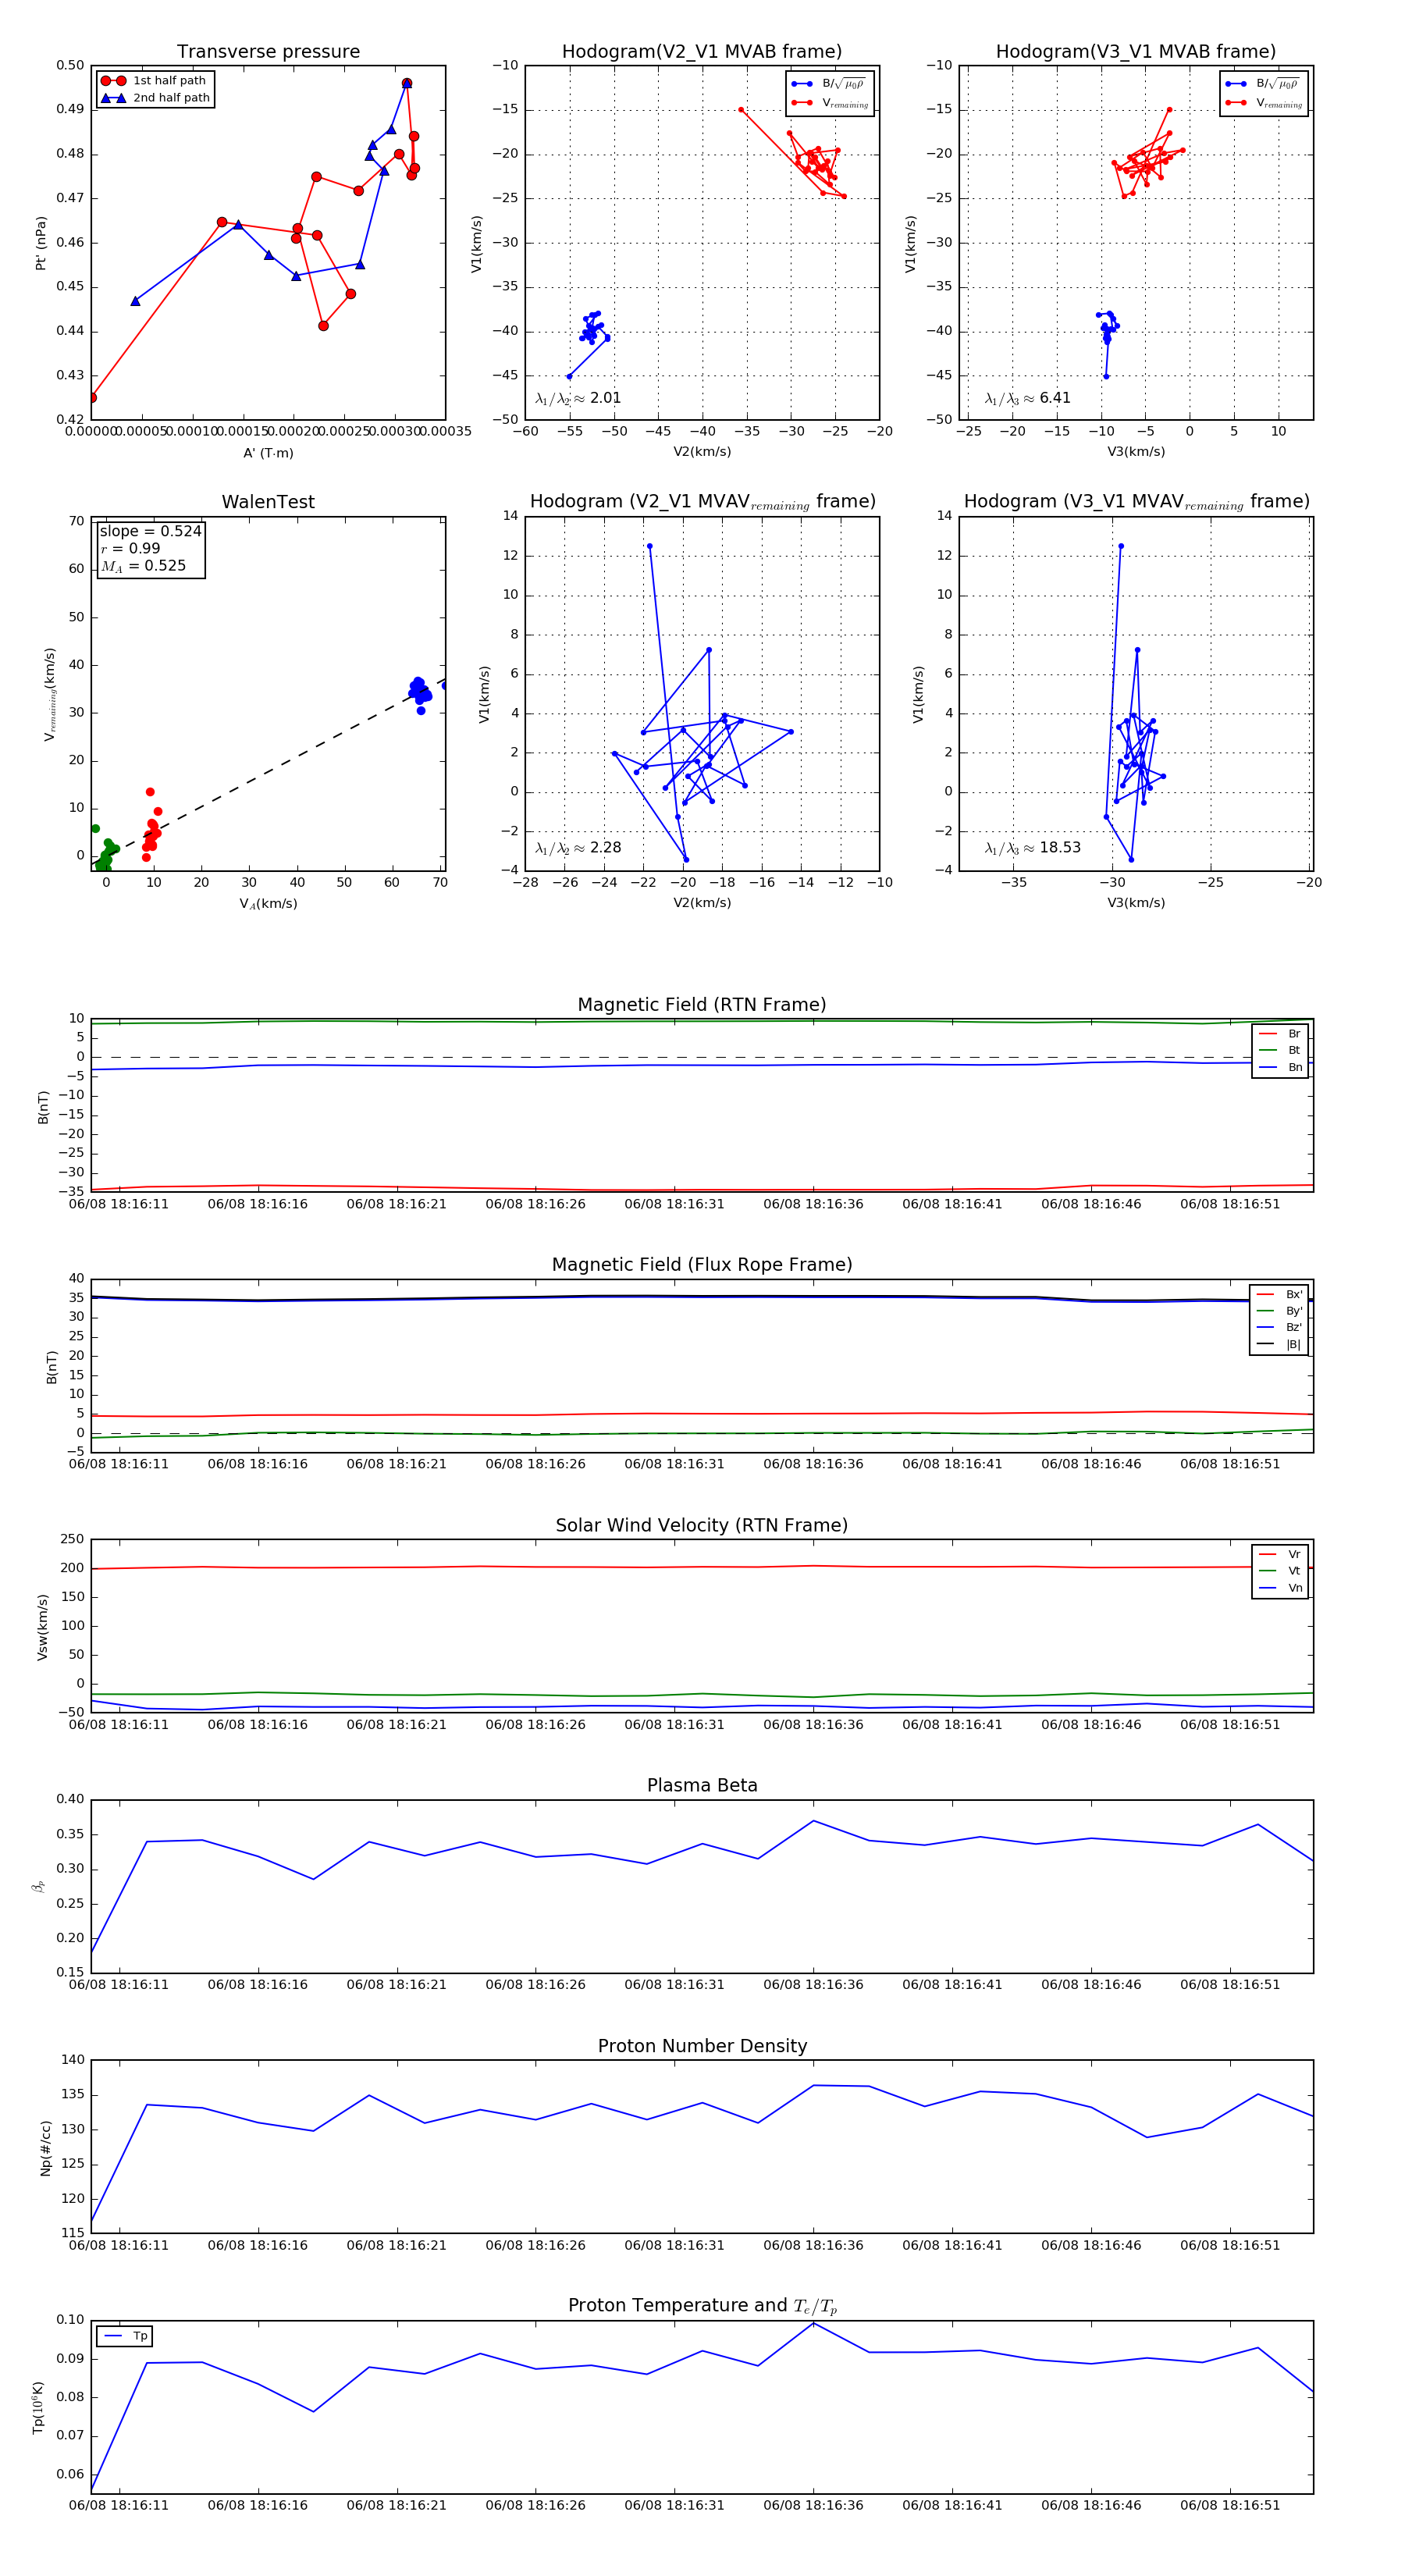
Task: Click the "λ1/λ2 ≈ 2.28" ratio text
Action: 578,848
